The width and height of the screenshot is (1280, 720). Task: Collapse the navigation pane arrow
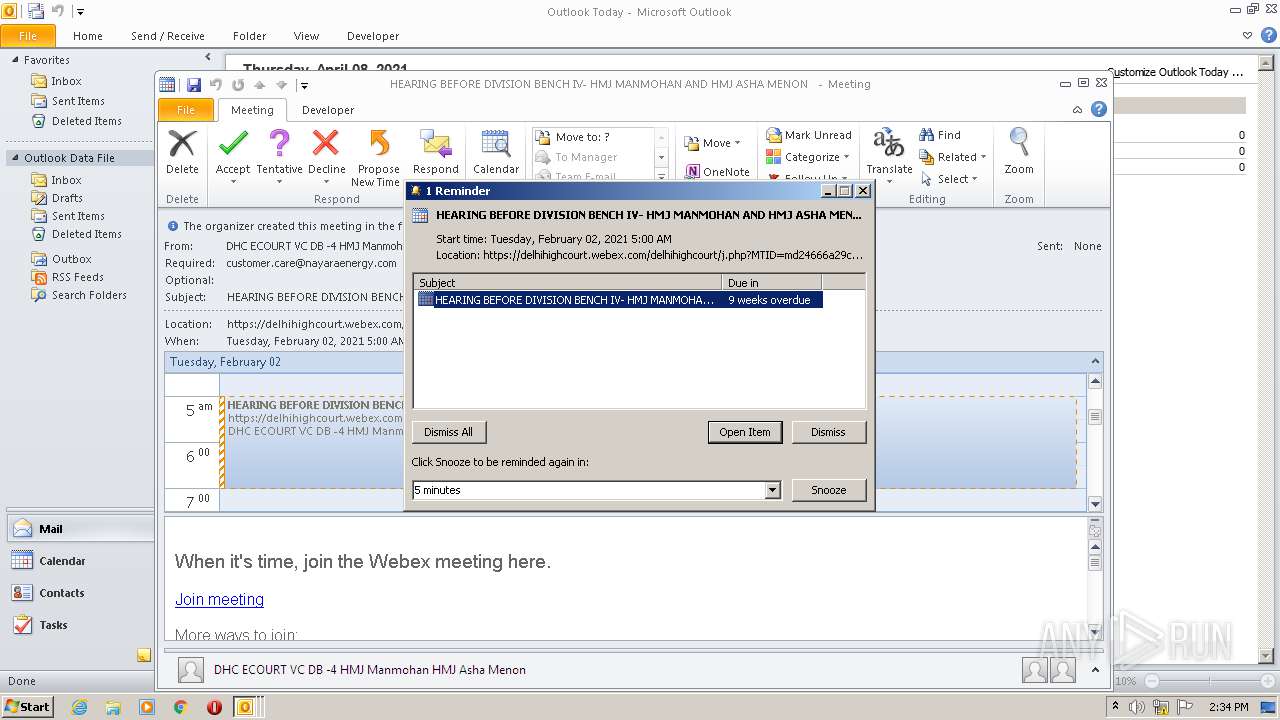coord(208,58)
